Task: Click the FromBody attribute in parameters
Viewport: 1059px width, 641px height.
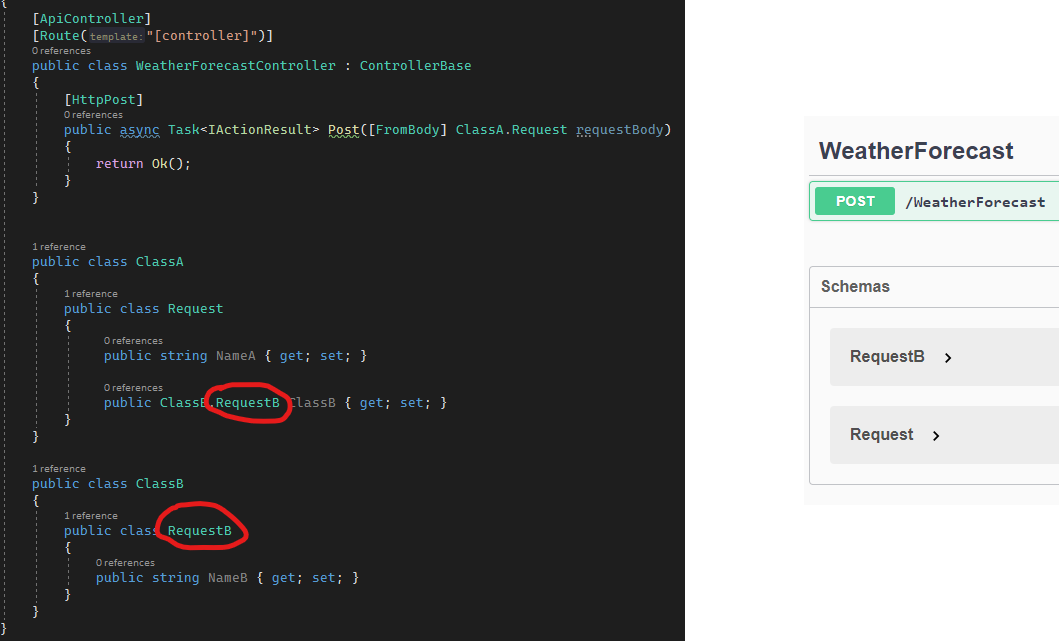Action: click(407, 130)
